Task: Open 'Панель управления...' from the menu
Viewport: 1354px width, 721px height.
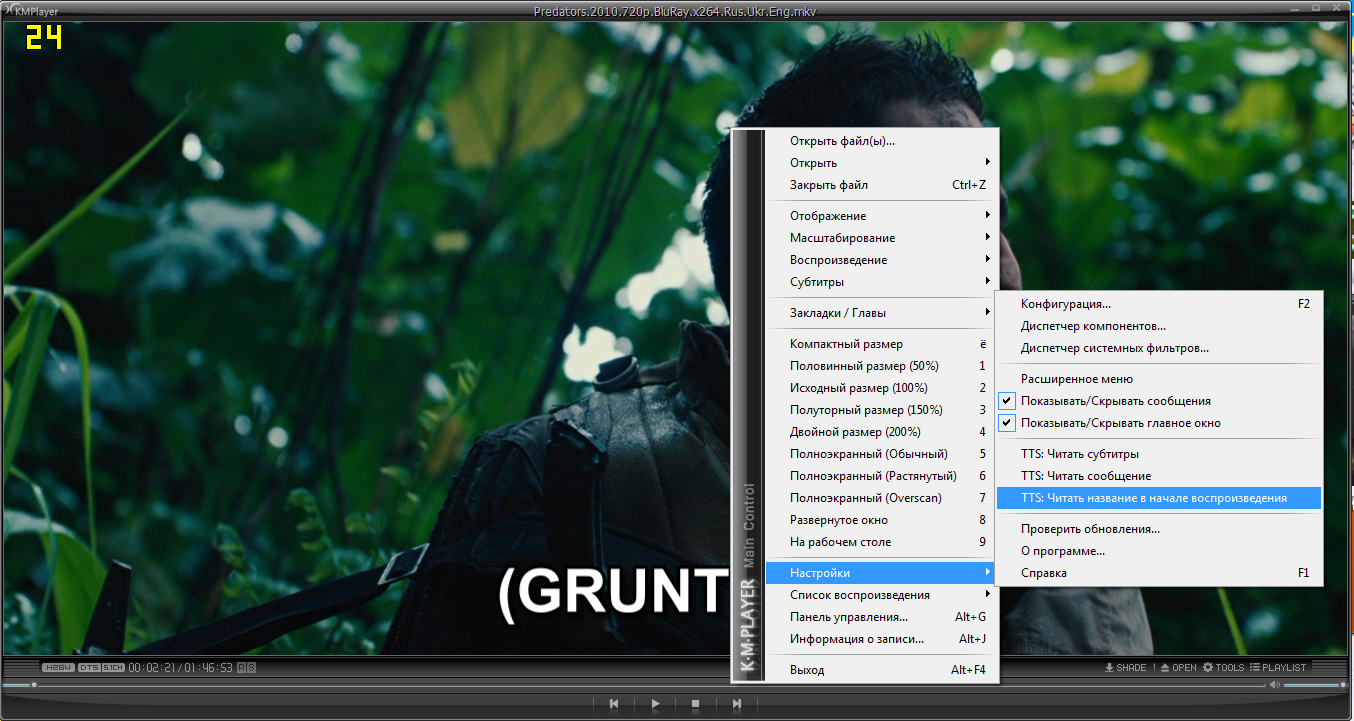Action: tap(881, 617)
